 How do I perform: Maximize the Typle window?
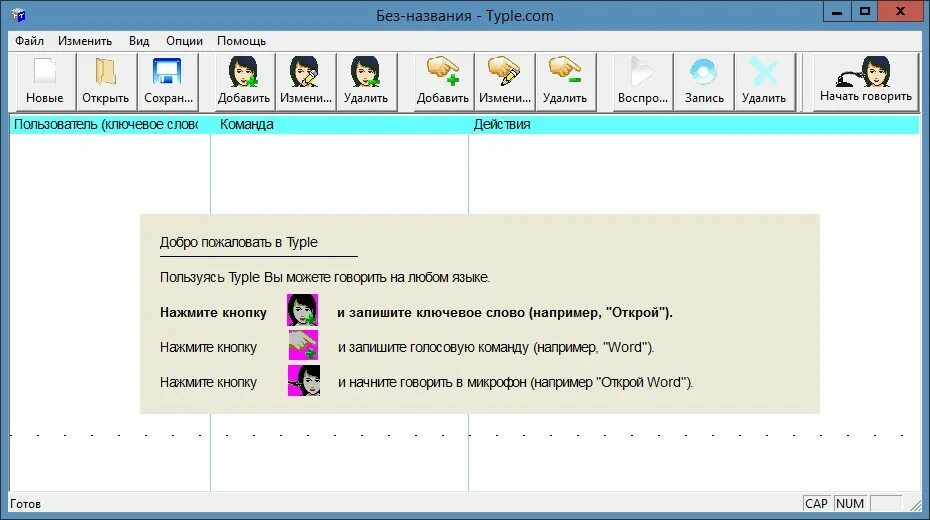pyautogui.click(x=865, y=12)
